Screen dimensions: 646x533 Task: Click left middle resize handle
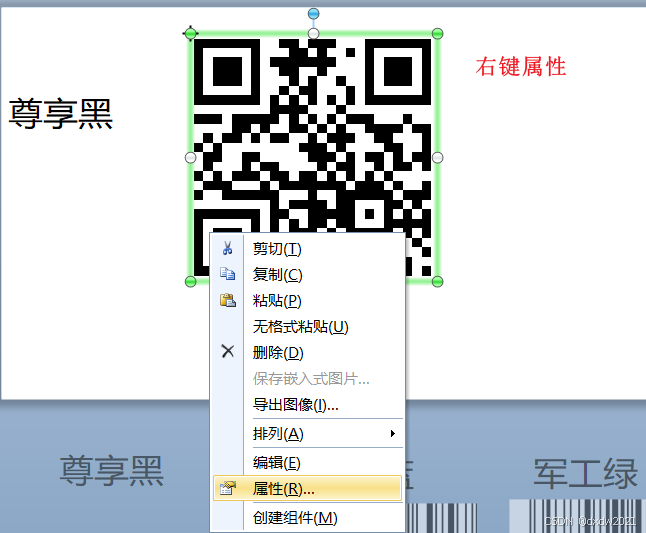point(190,157)
